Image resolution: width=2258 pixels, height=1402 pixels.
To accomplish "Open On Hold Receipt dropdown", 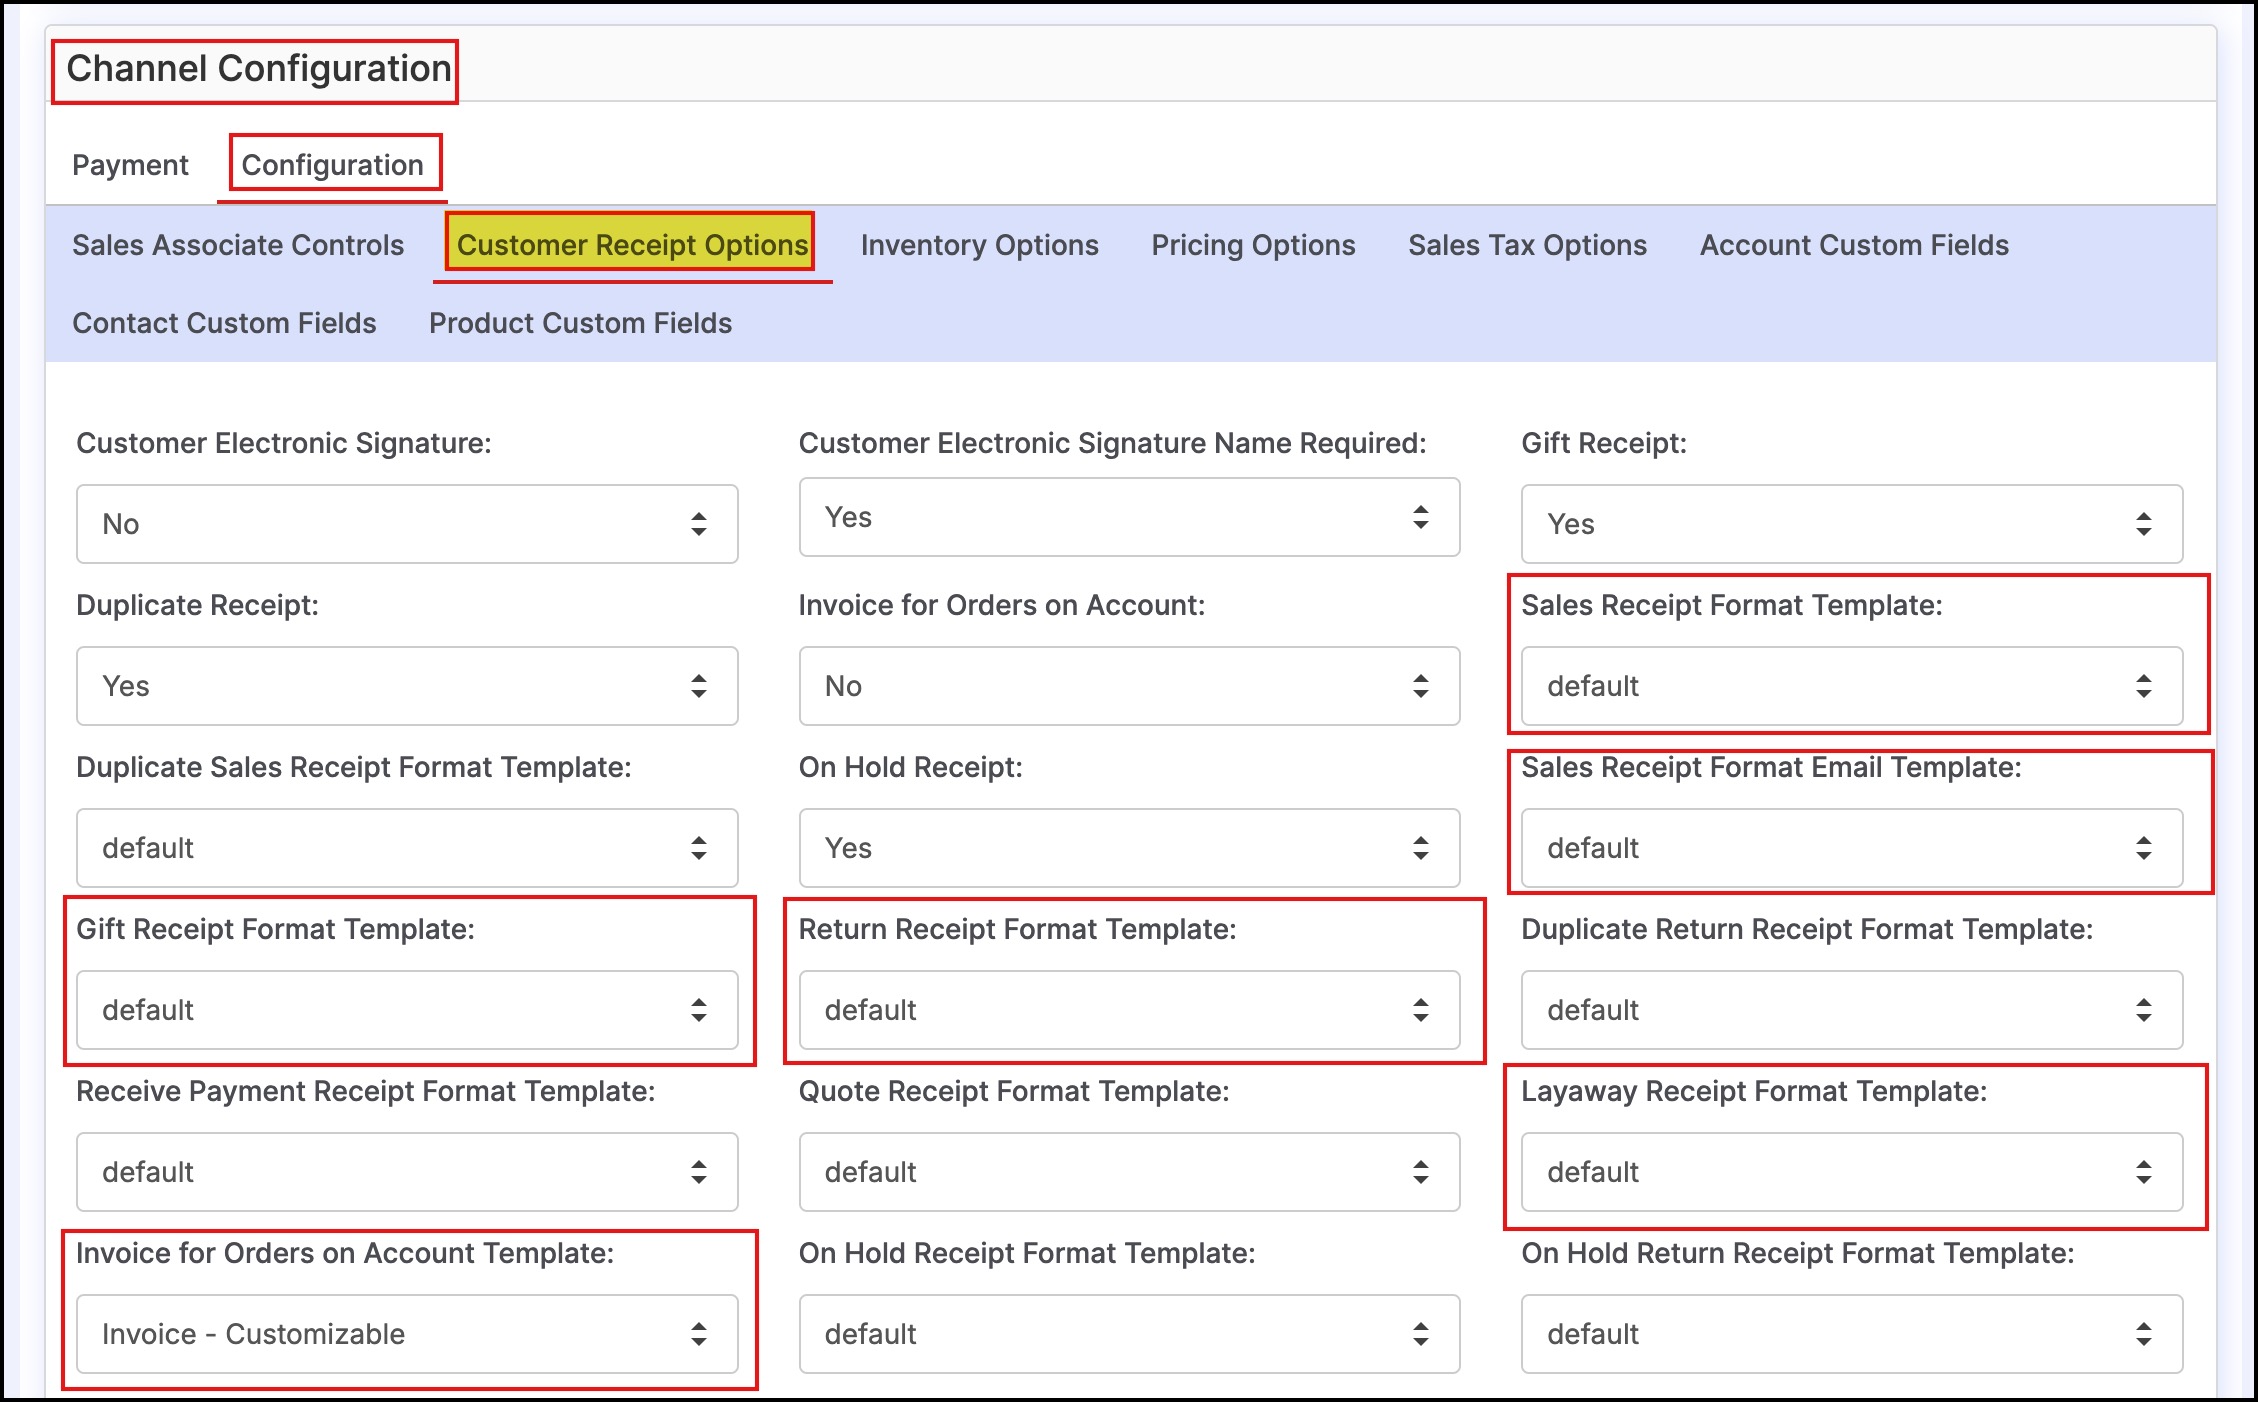I will (x=1129, y=848).
